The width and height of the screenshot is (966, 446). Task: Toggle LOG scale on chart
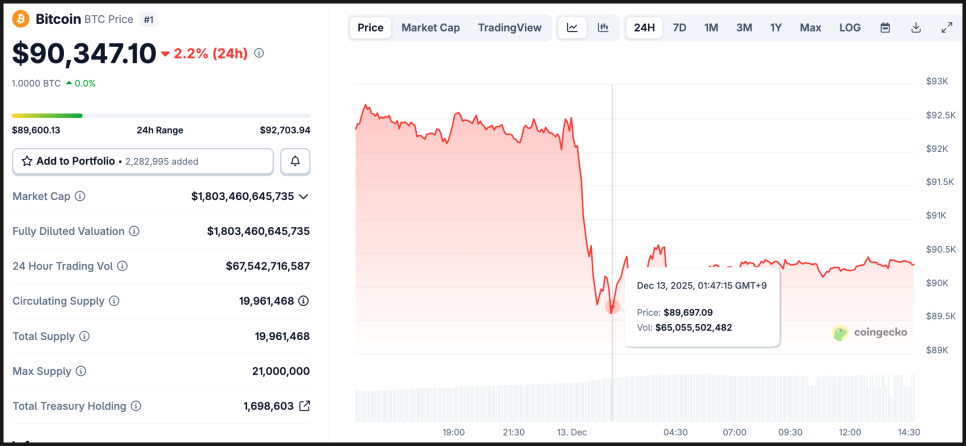point(850,28)
